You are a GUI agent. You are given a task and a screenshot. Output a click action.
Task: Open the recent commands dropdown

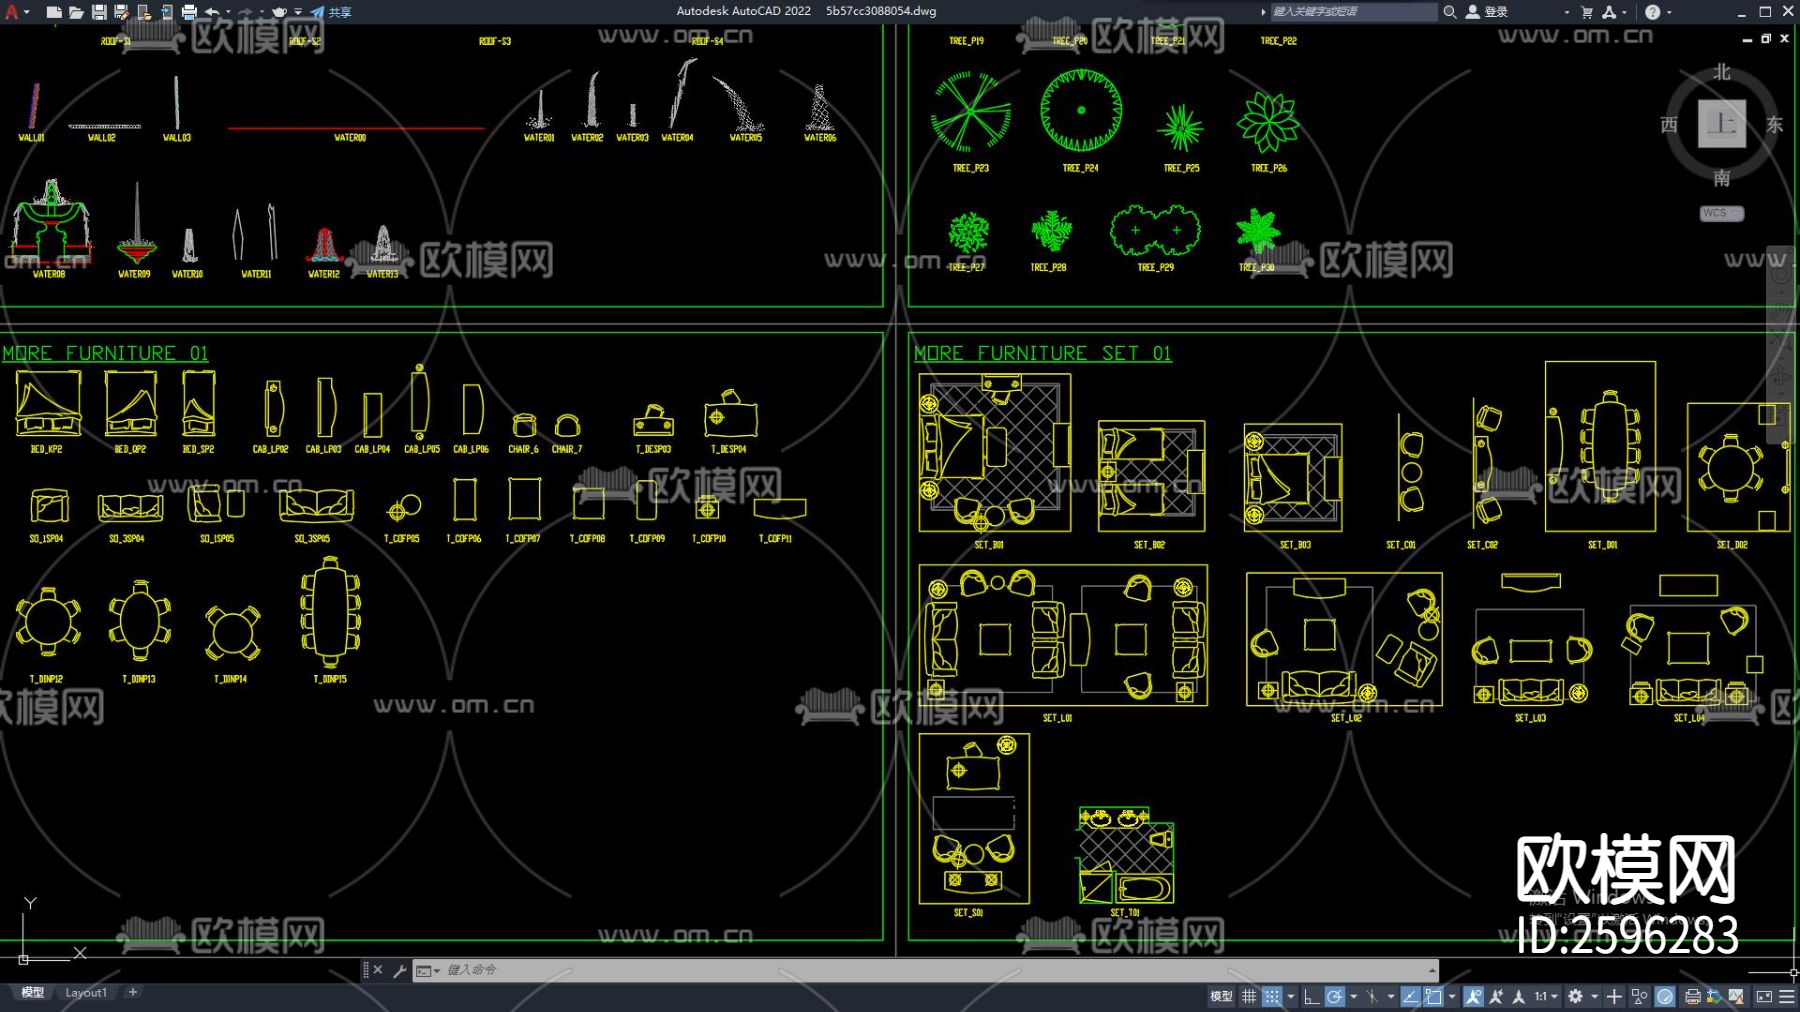tap(428, 970)
